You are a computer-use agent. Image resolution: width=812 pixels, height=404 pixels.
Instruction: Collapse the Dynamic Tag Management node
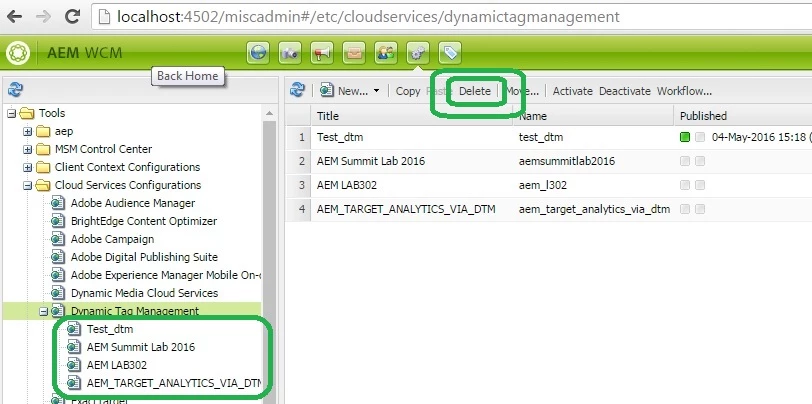pos(44,311)
